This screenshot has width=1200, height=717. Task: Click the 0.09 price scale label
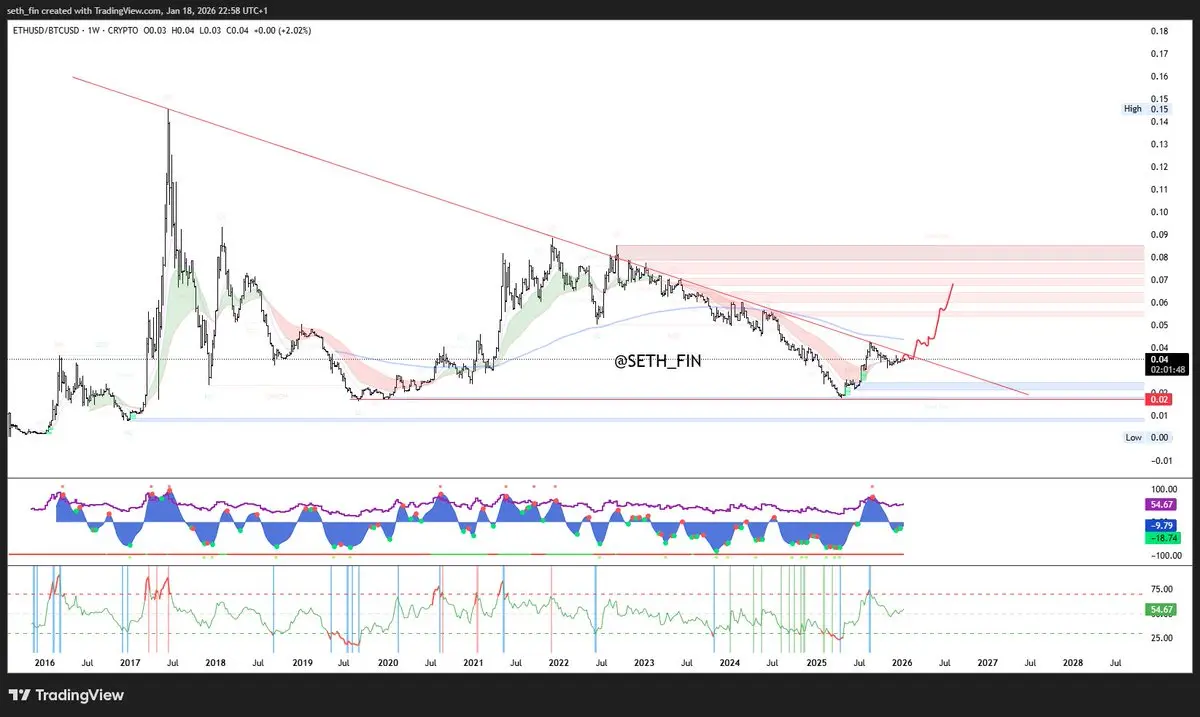point(1159,235)
